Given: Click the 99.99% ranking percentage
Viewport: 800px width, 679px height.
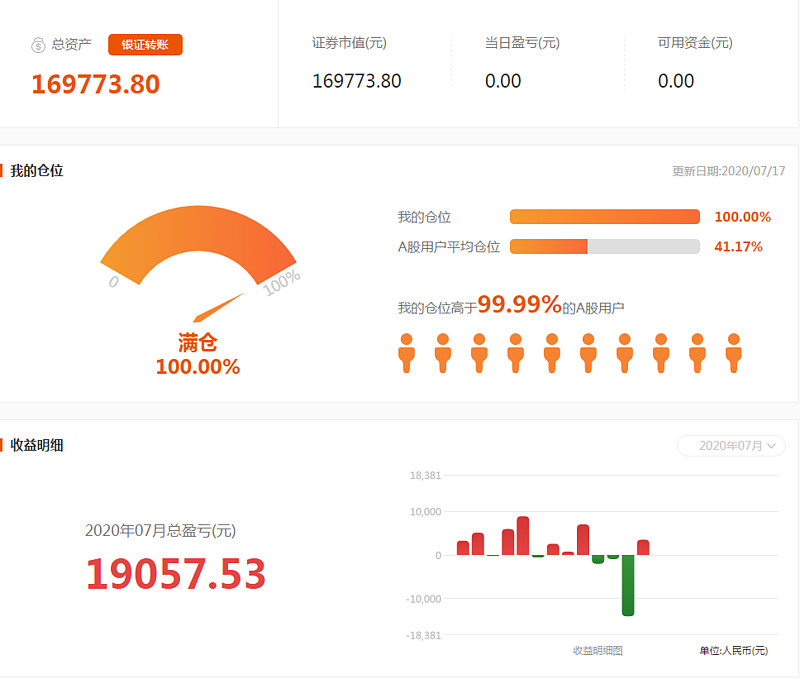Looking at the screenshot, I should (x=519, y=304).
